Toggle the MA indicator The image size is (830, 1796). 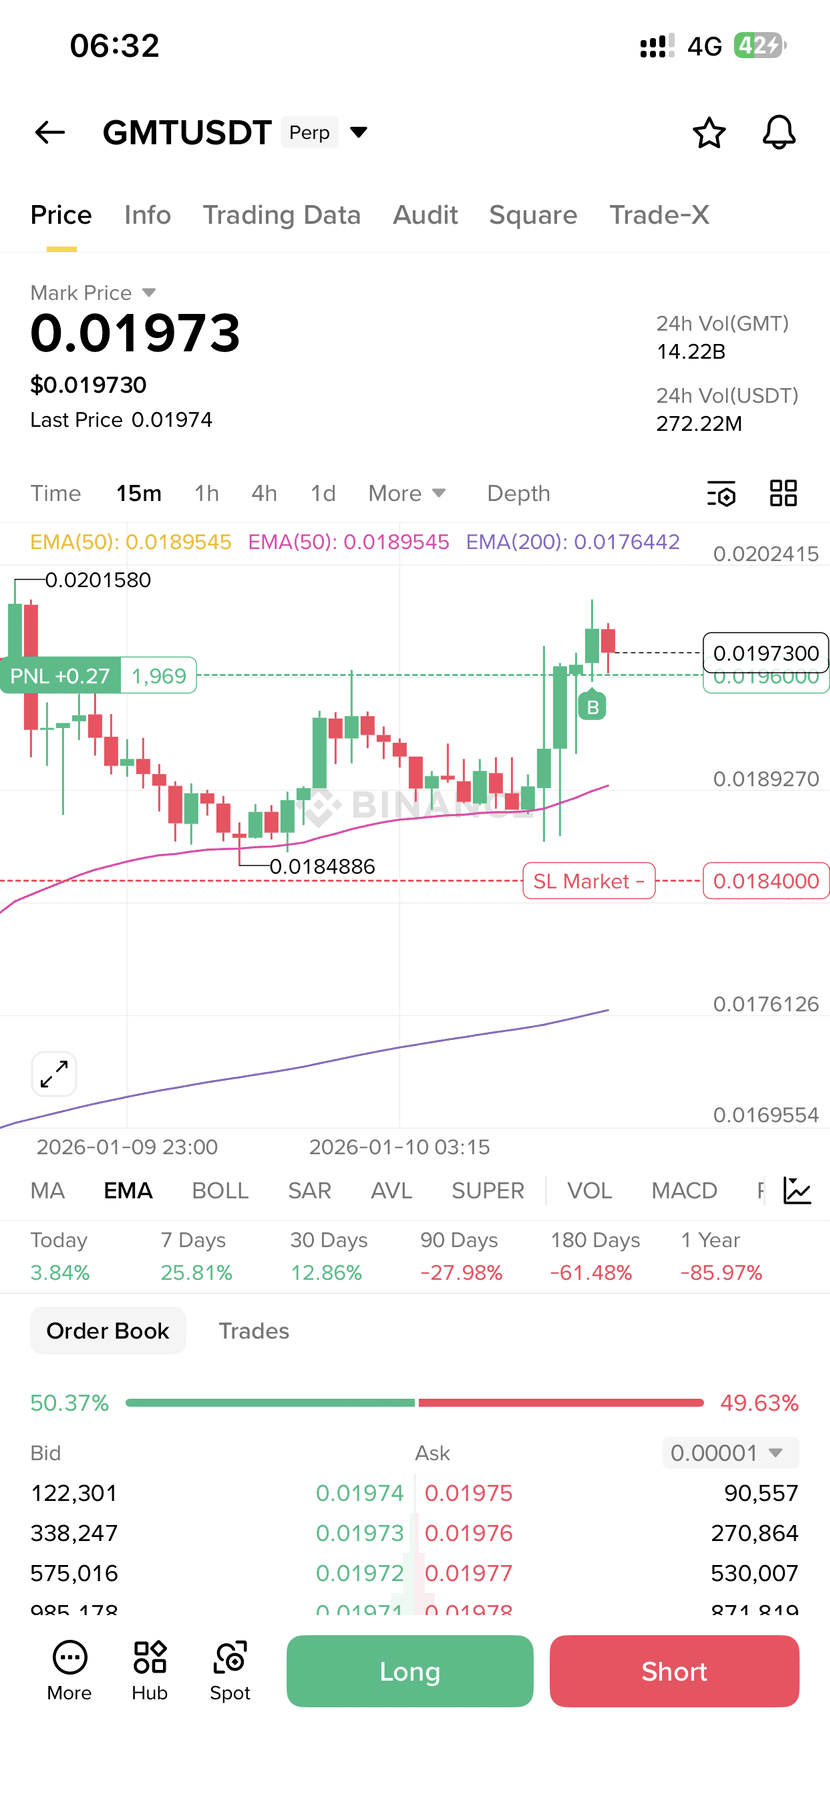pyautogui.click(x=47, y=1190)
